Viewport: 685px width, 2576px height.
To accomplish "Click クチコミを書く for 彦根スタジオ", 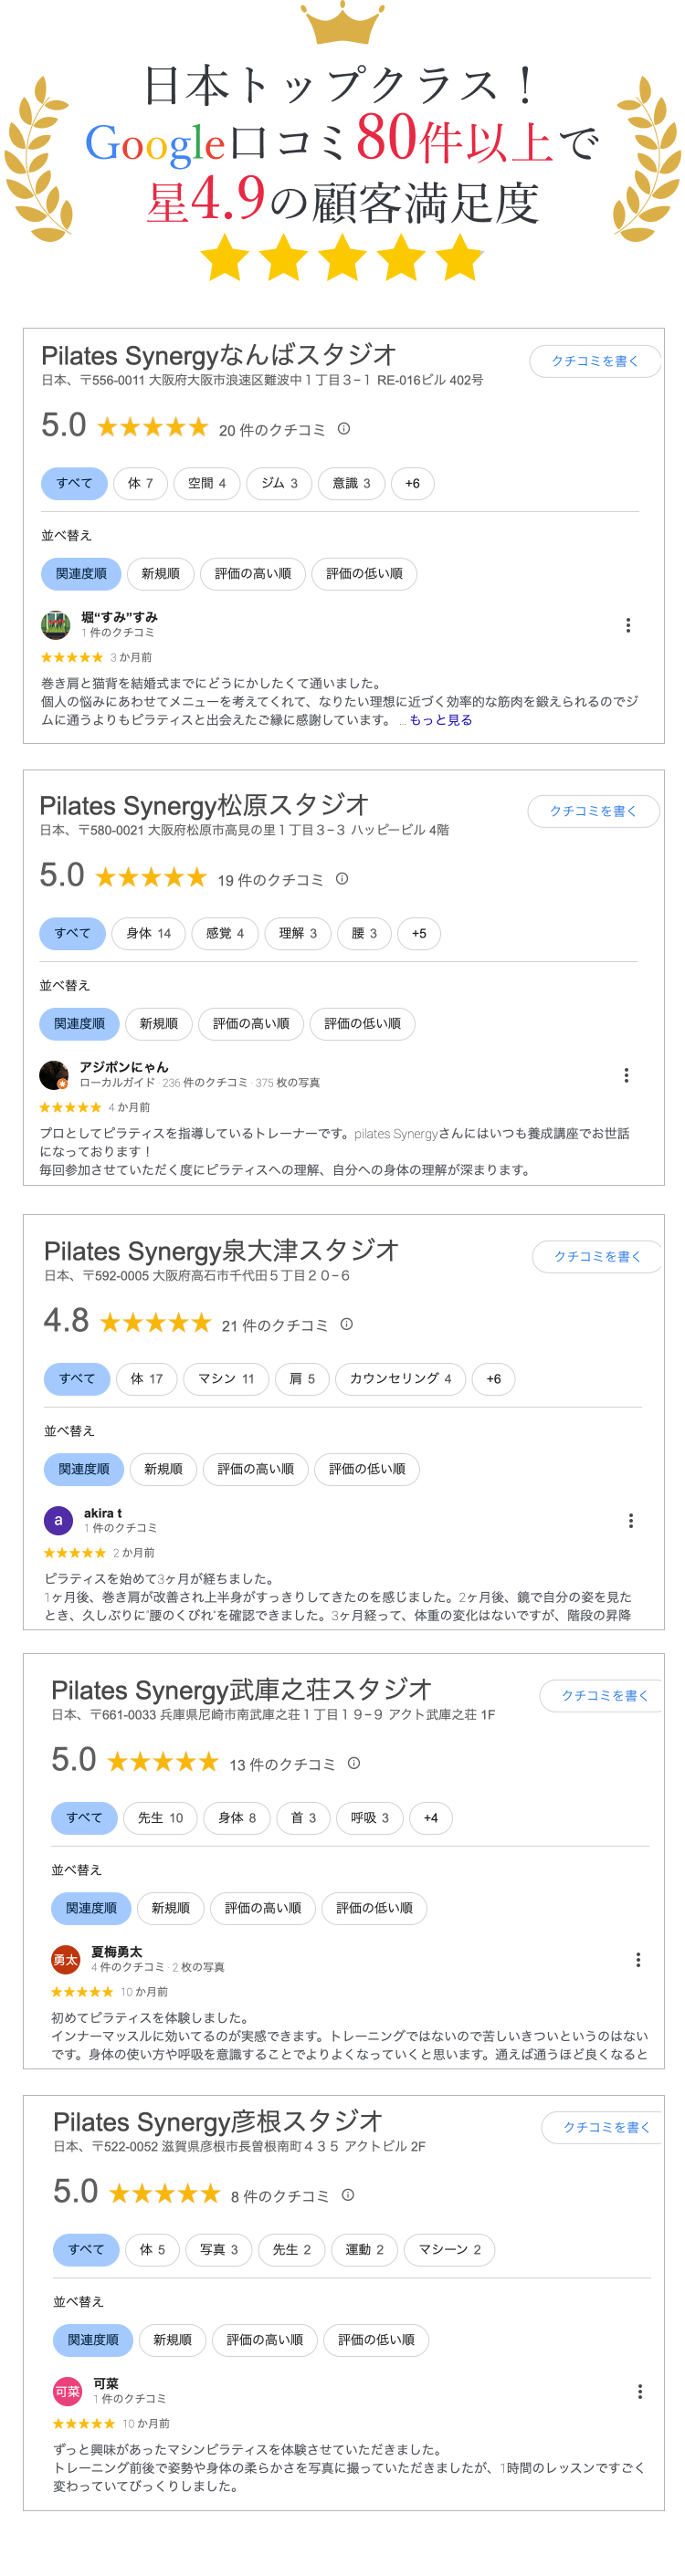I will (605, 2127).
